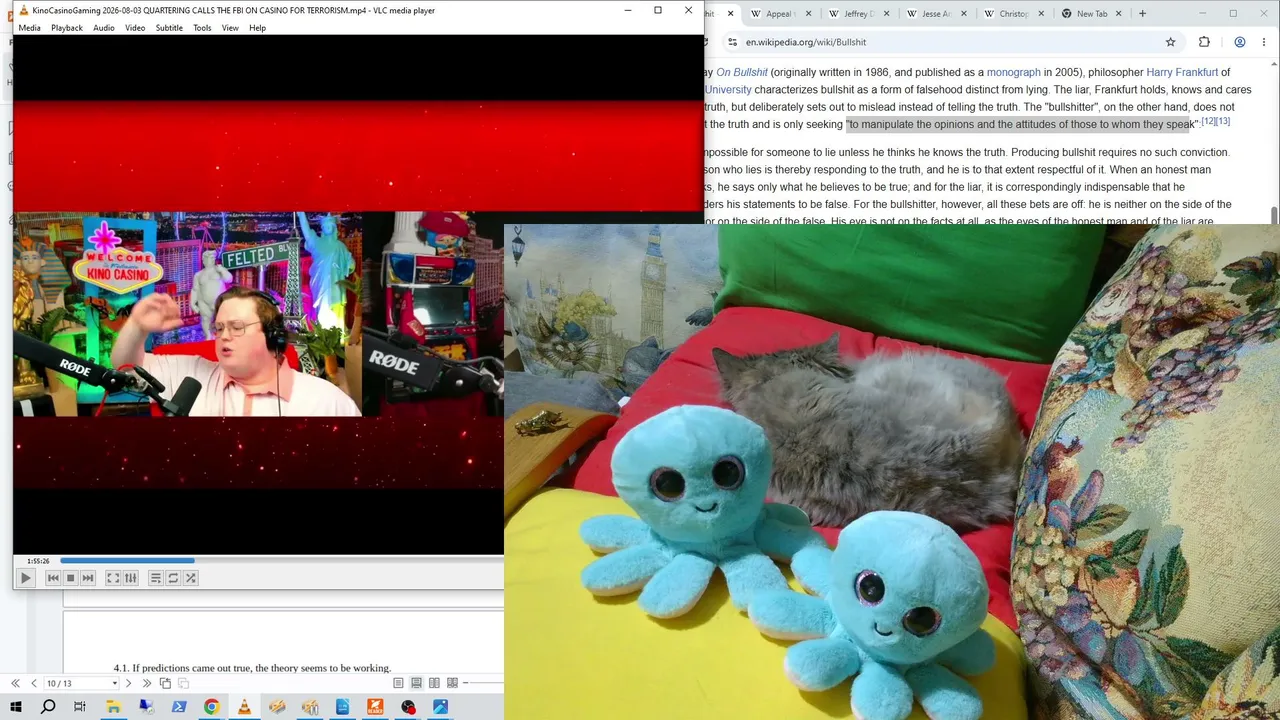Open the VLC Subtitle menu
The height and width of the screenshot is (720, 1280).
(169, 28)
